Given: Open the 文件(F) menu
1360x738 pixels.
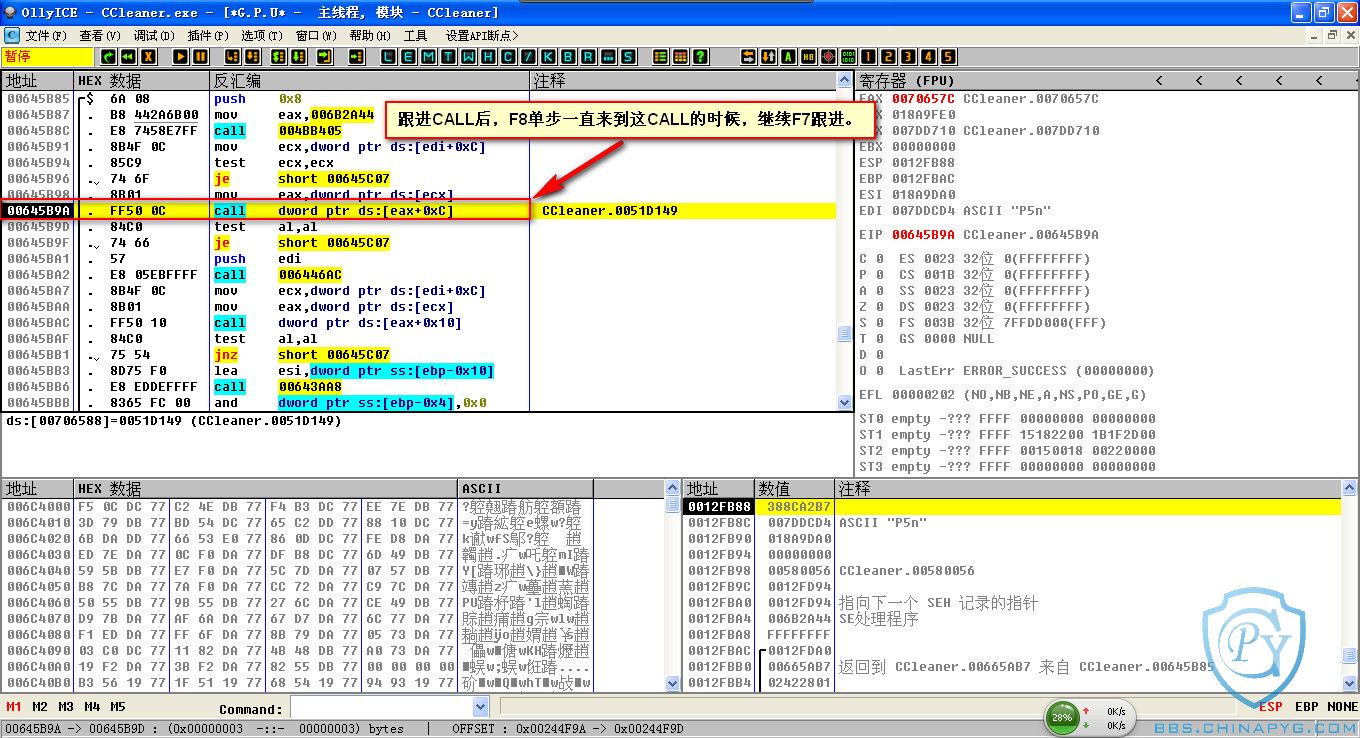Looking at the screenshot, I should [x=46, y=35].
